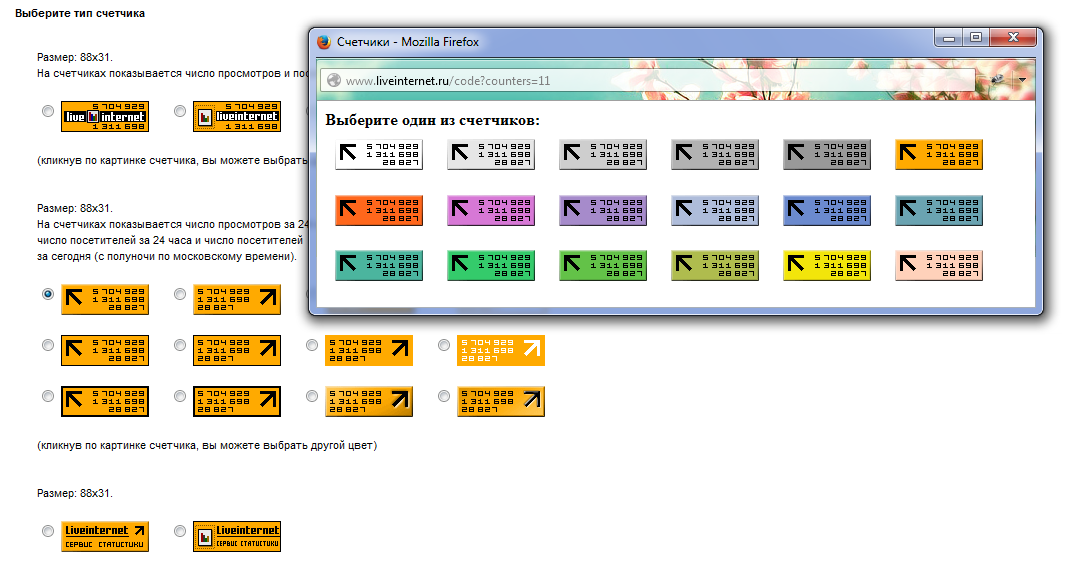Click the counter image beside the selected radio button
The height and width of the screenshot is (569, 1087).
click(x=105, y=299)
